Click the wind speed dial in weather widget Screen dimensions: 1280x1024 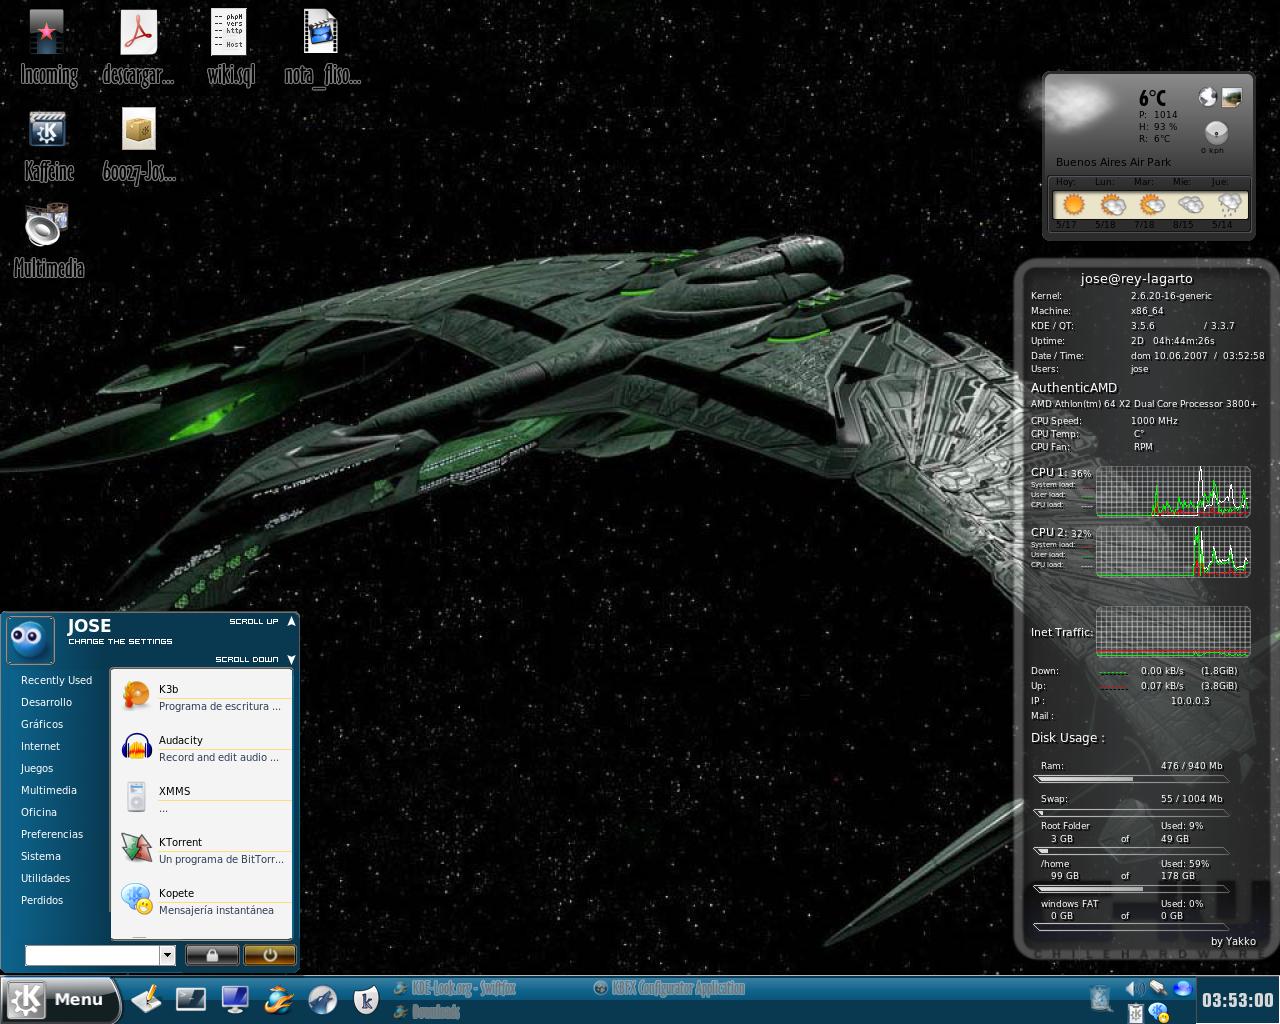pyautogui.click(x=1215, y=132)
